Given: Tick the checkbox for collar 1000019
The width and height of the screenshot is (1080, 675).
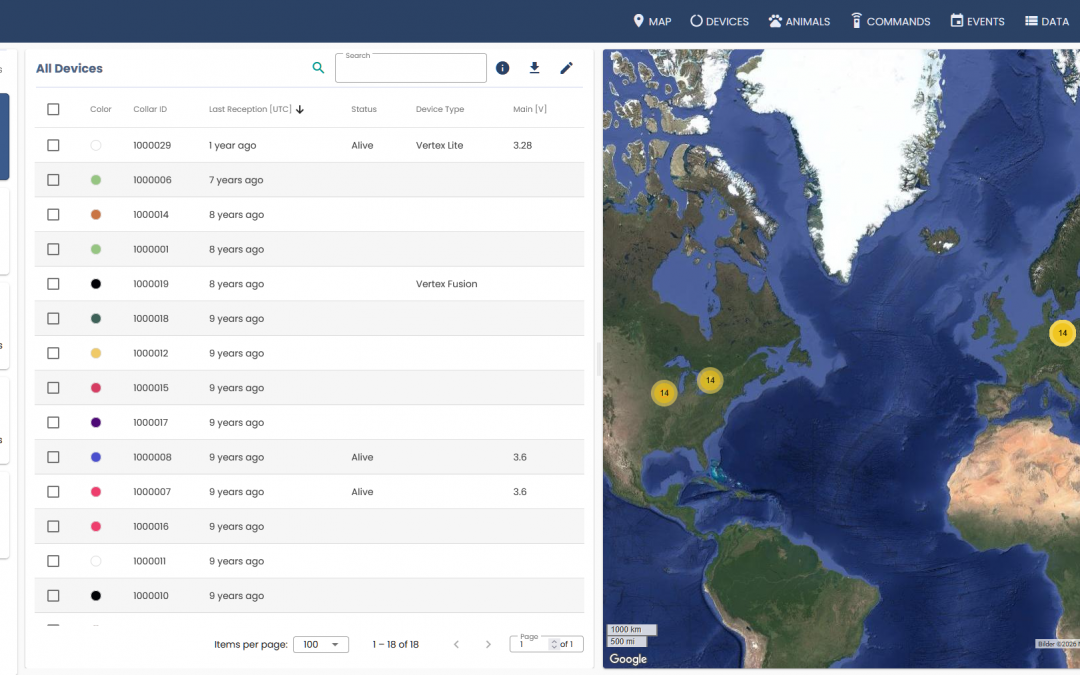Looking at the screenshot, I should [x=54, y=284].
